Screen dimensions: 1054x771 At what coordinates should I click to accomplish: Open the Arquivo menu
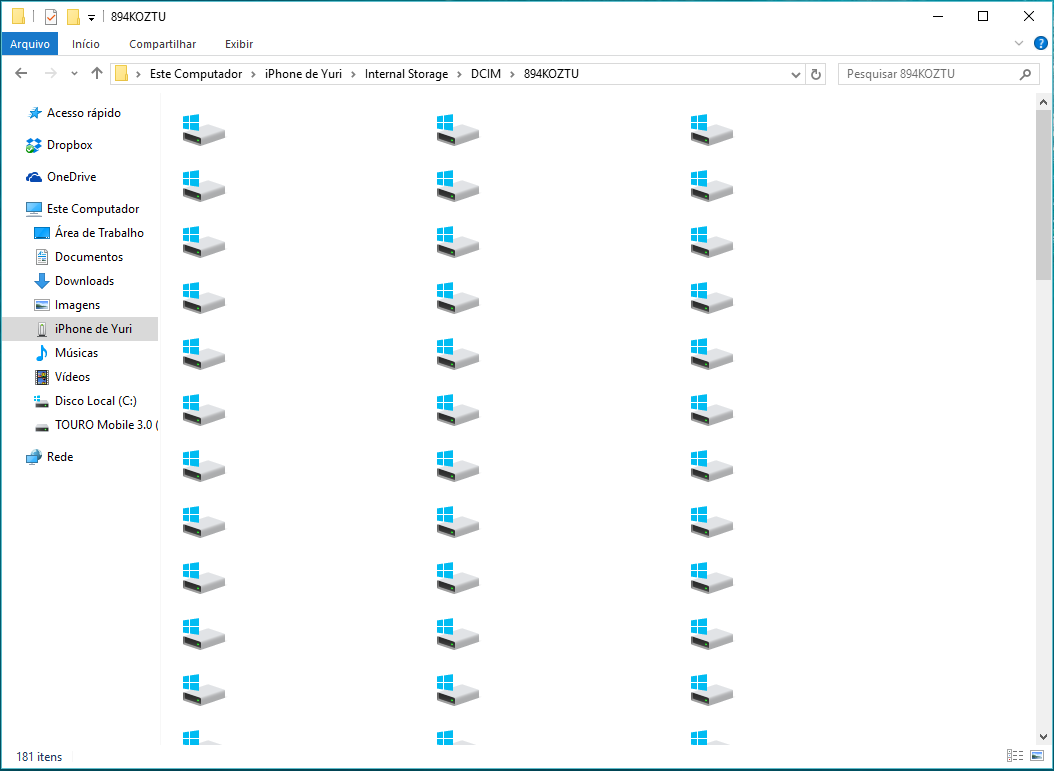30,44
